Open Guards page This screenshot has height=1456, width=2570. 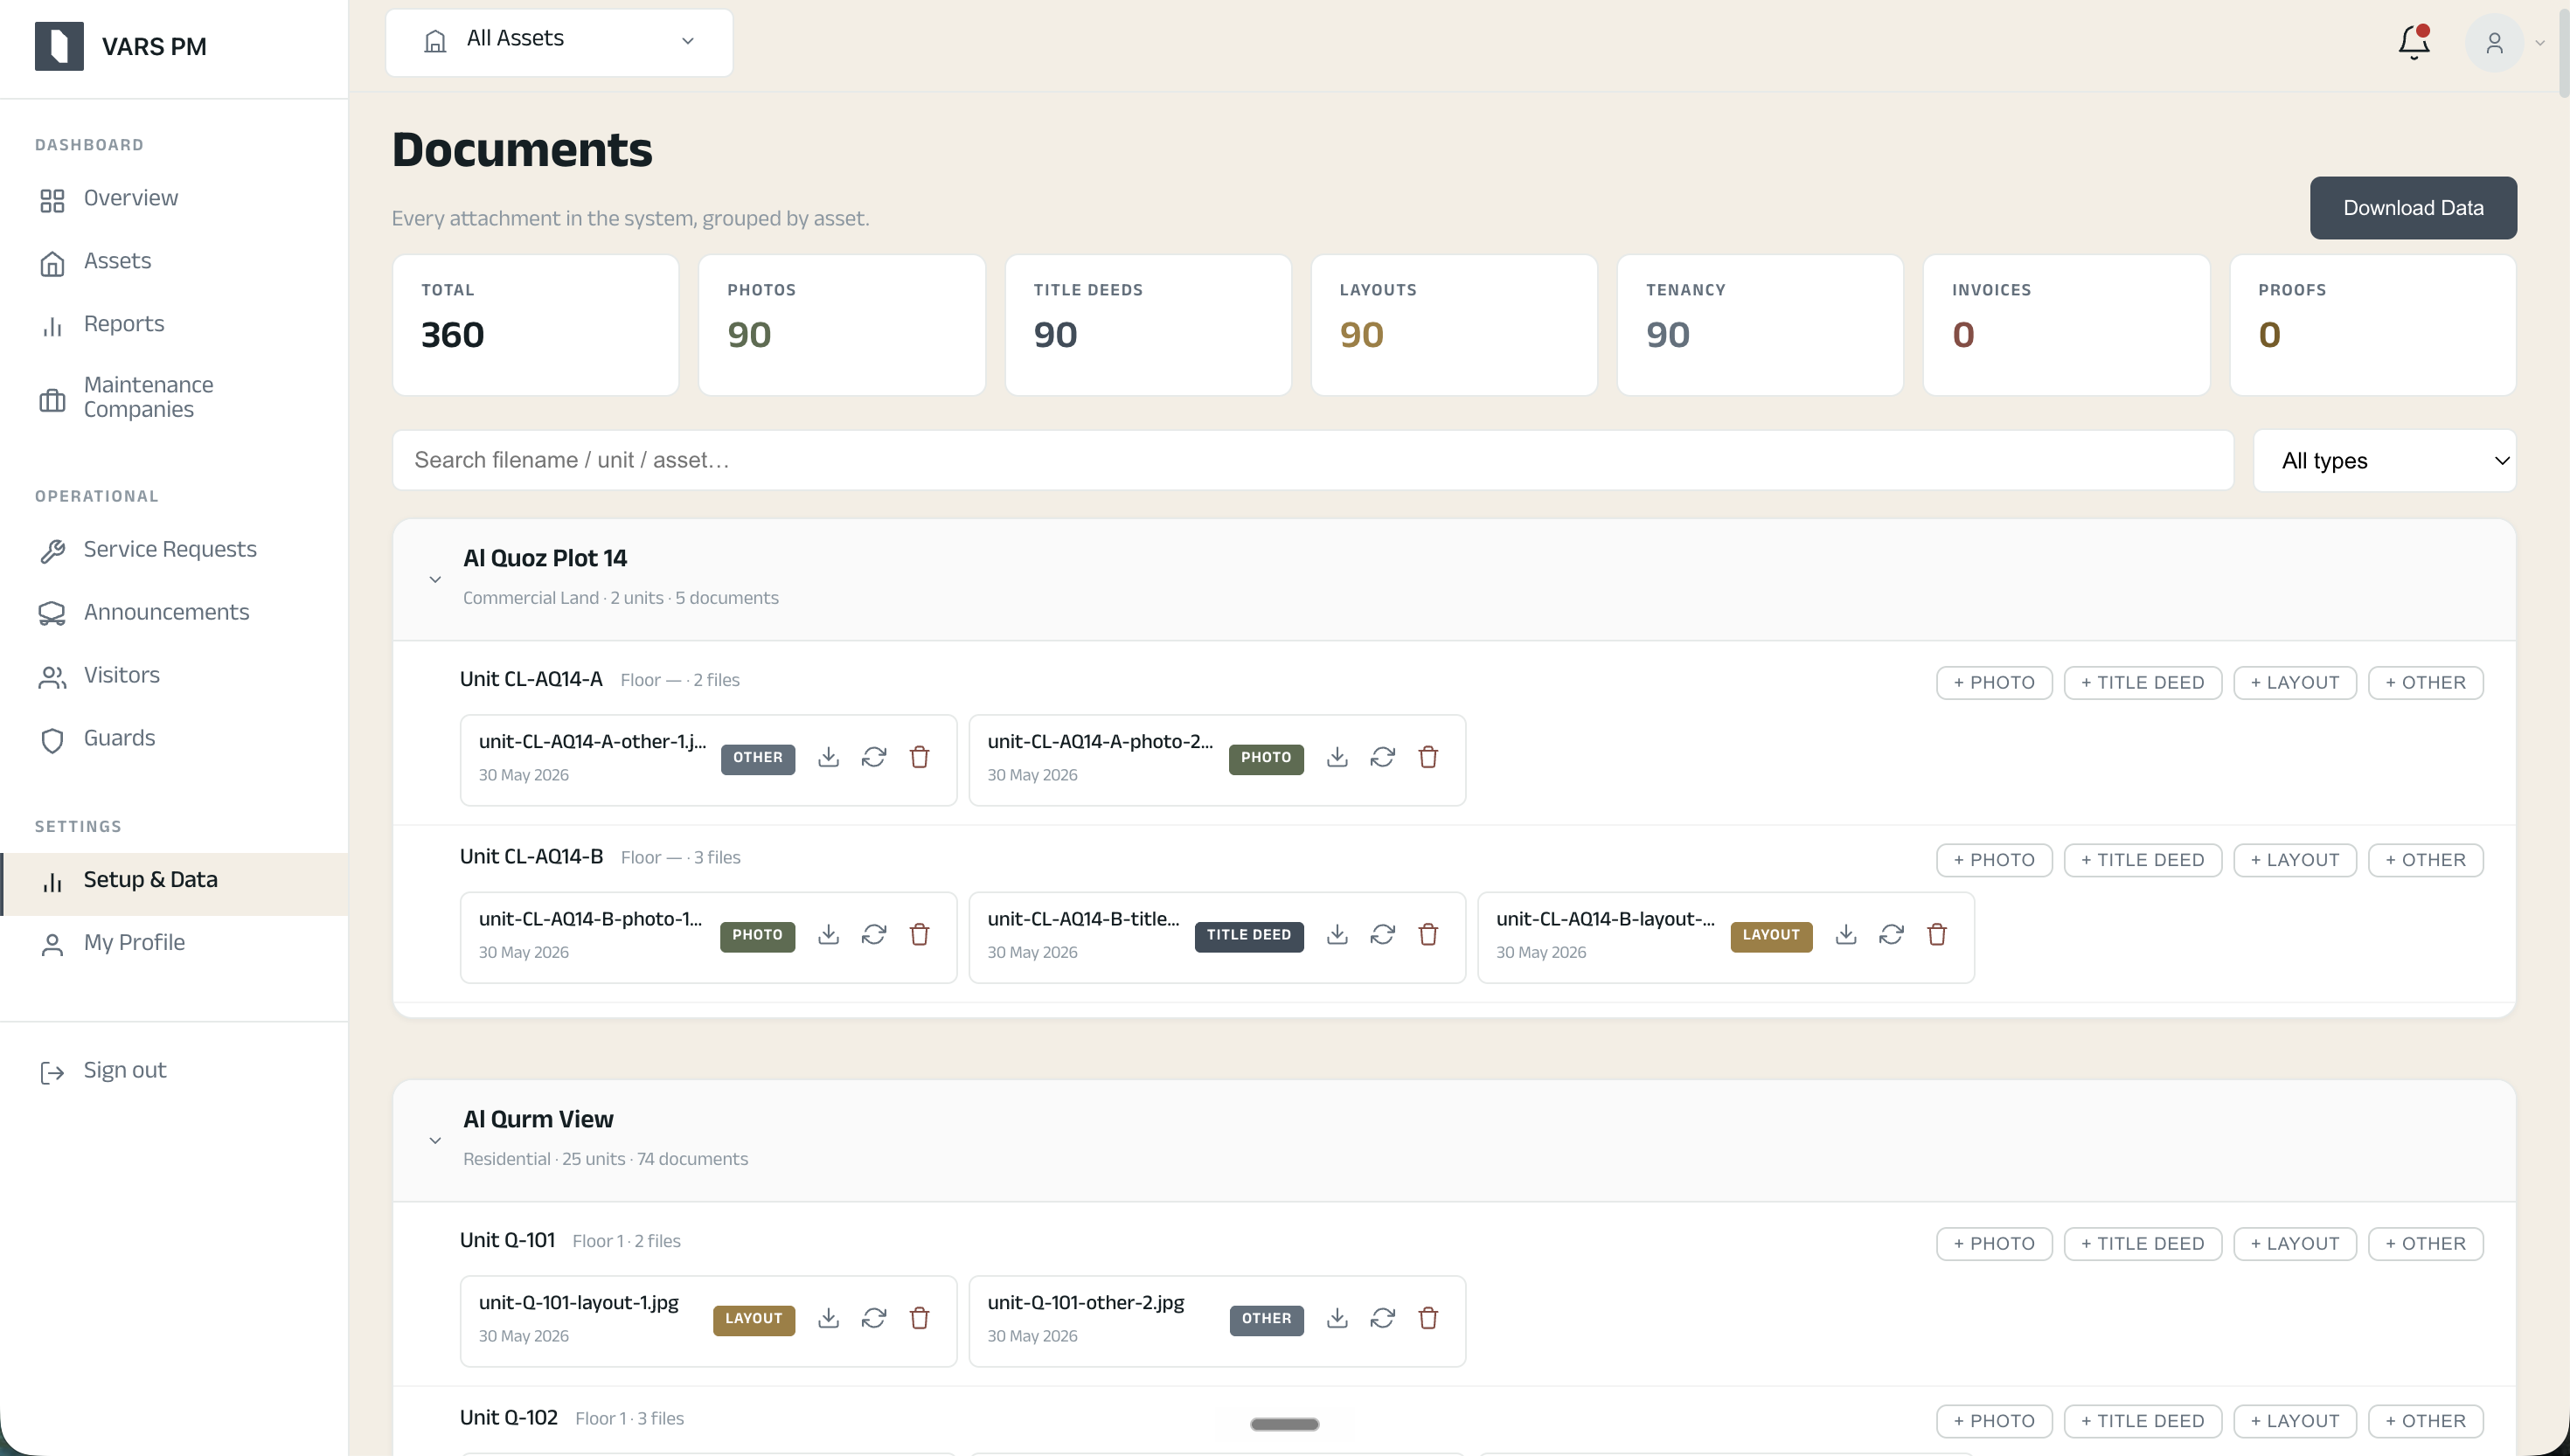point(174,738)
